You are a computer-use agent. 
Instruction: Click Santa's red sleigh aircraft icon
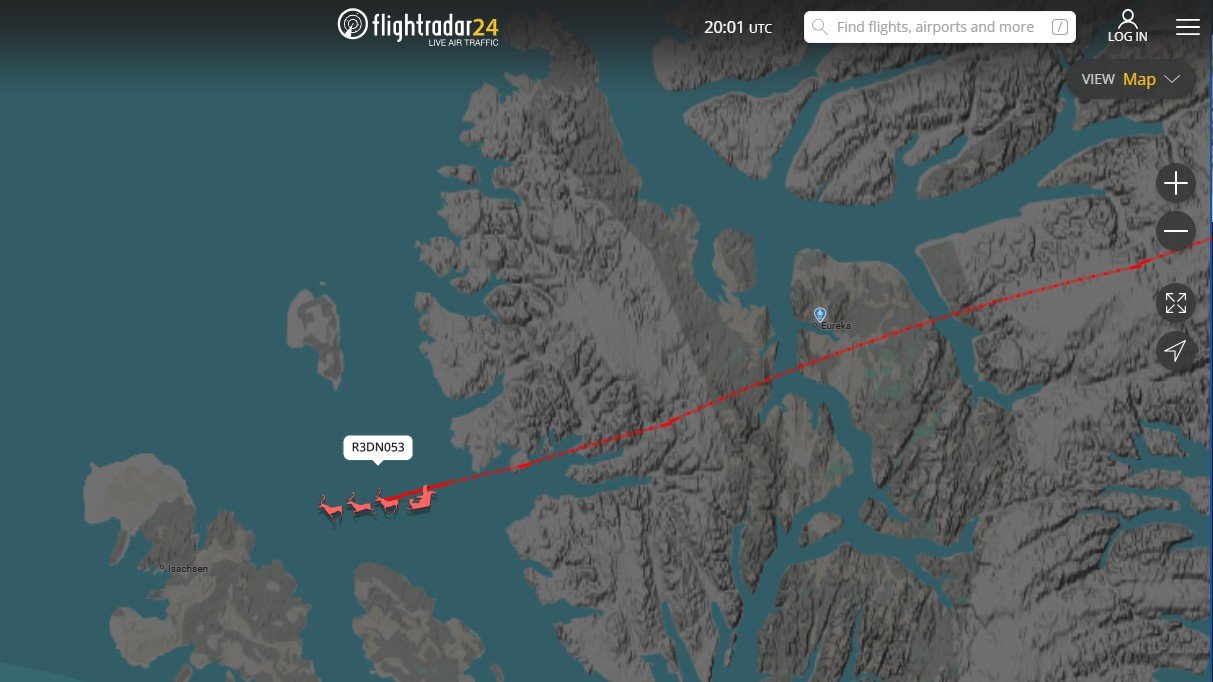pos(418,500)
